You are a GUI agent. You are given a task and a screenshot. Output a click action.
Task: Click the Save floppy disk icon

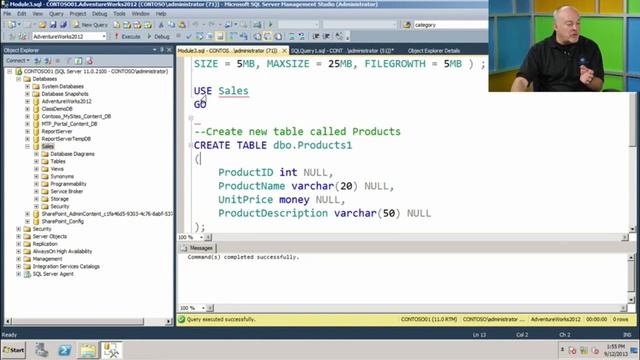[53, 25]
